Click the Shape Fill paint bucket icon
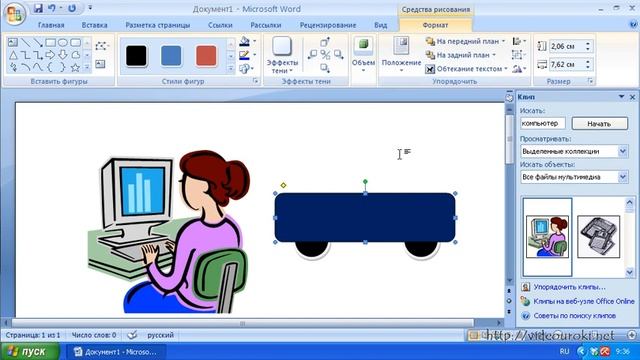 (244, 41)
